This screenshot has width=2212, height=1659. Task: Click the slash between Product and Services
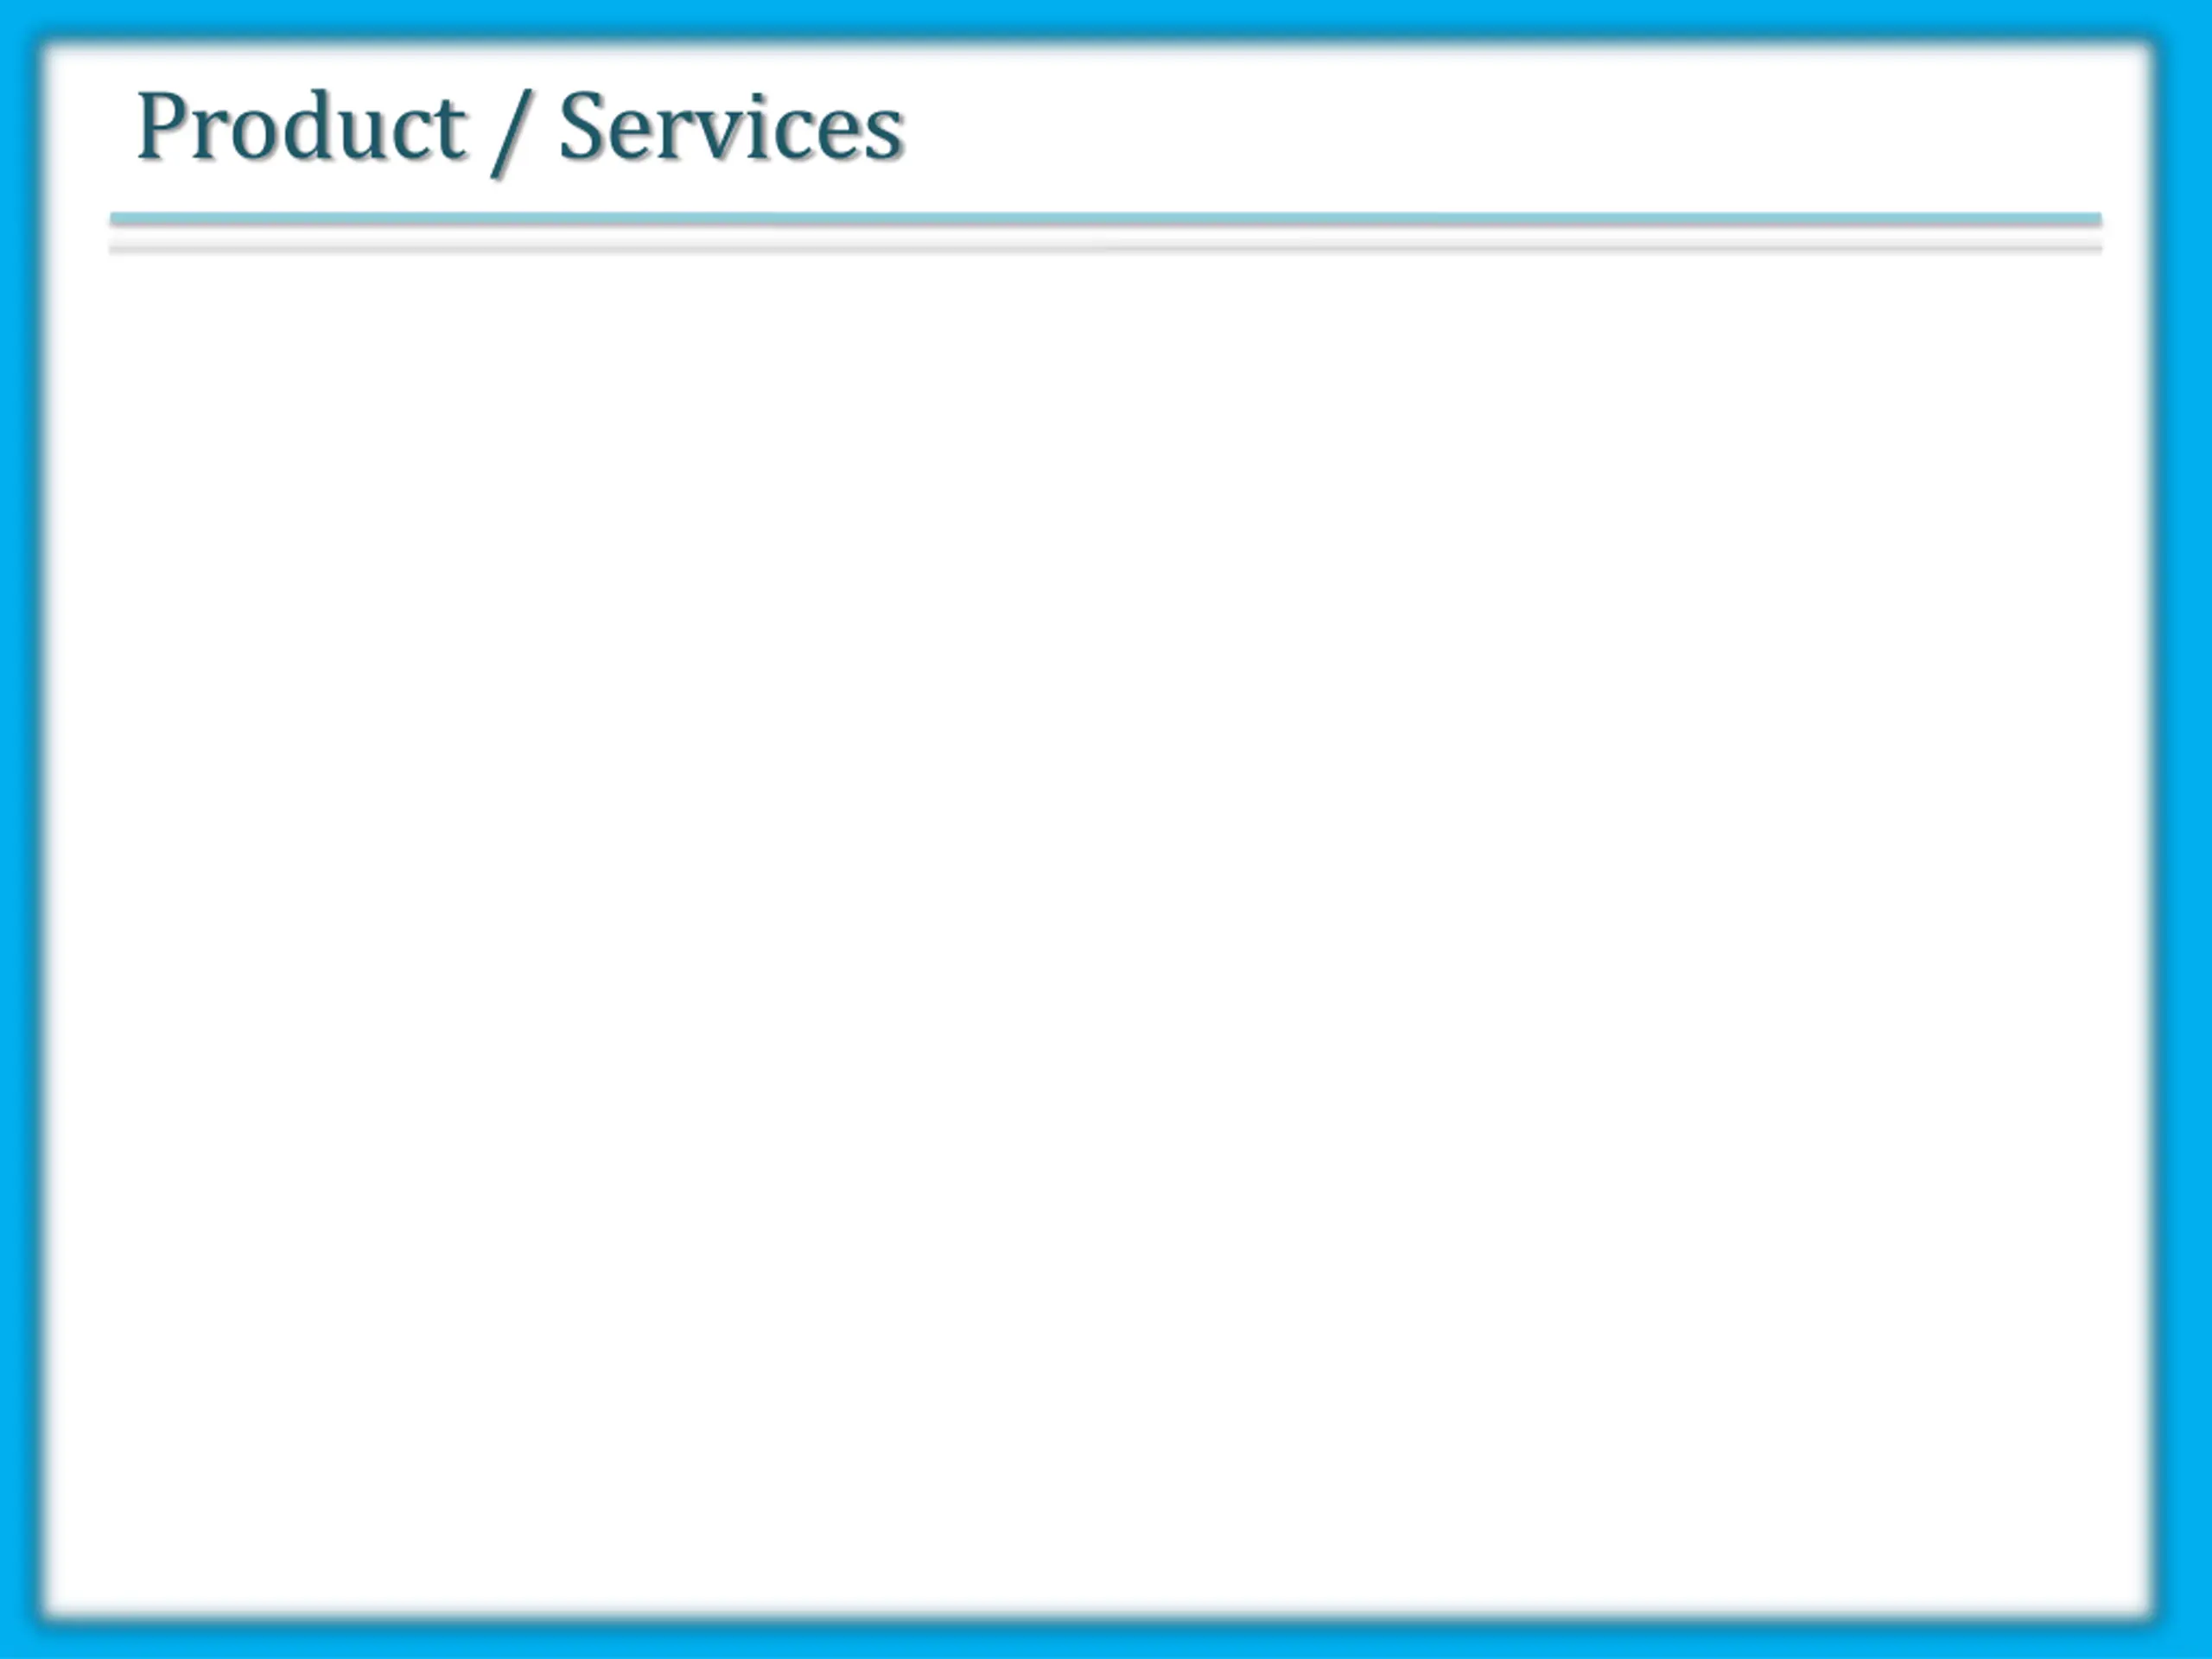coord(510,132)
